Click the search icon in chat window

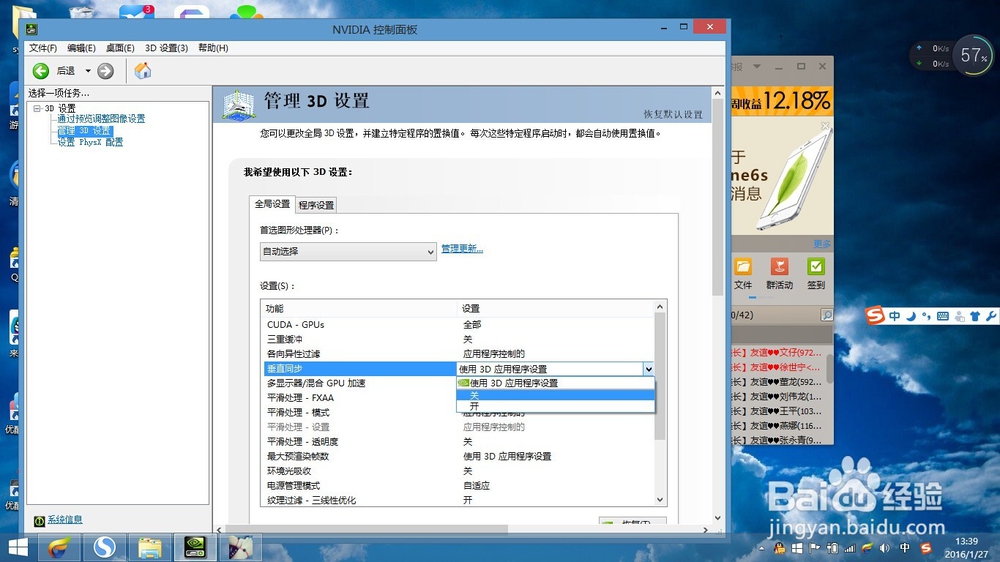coord(827,315)
